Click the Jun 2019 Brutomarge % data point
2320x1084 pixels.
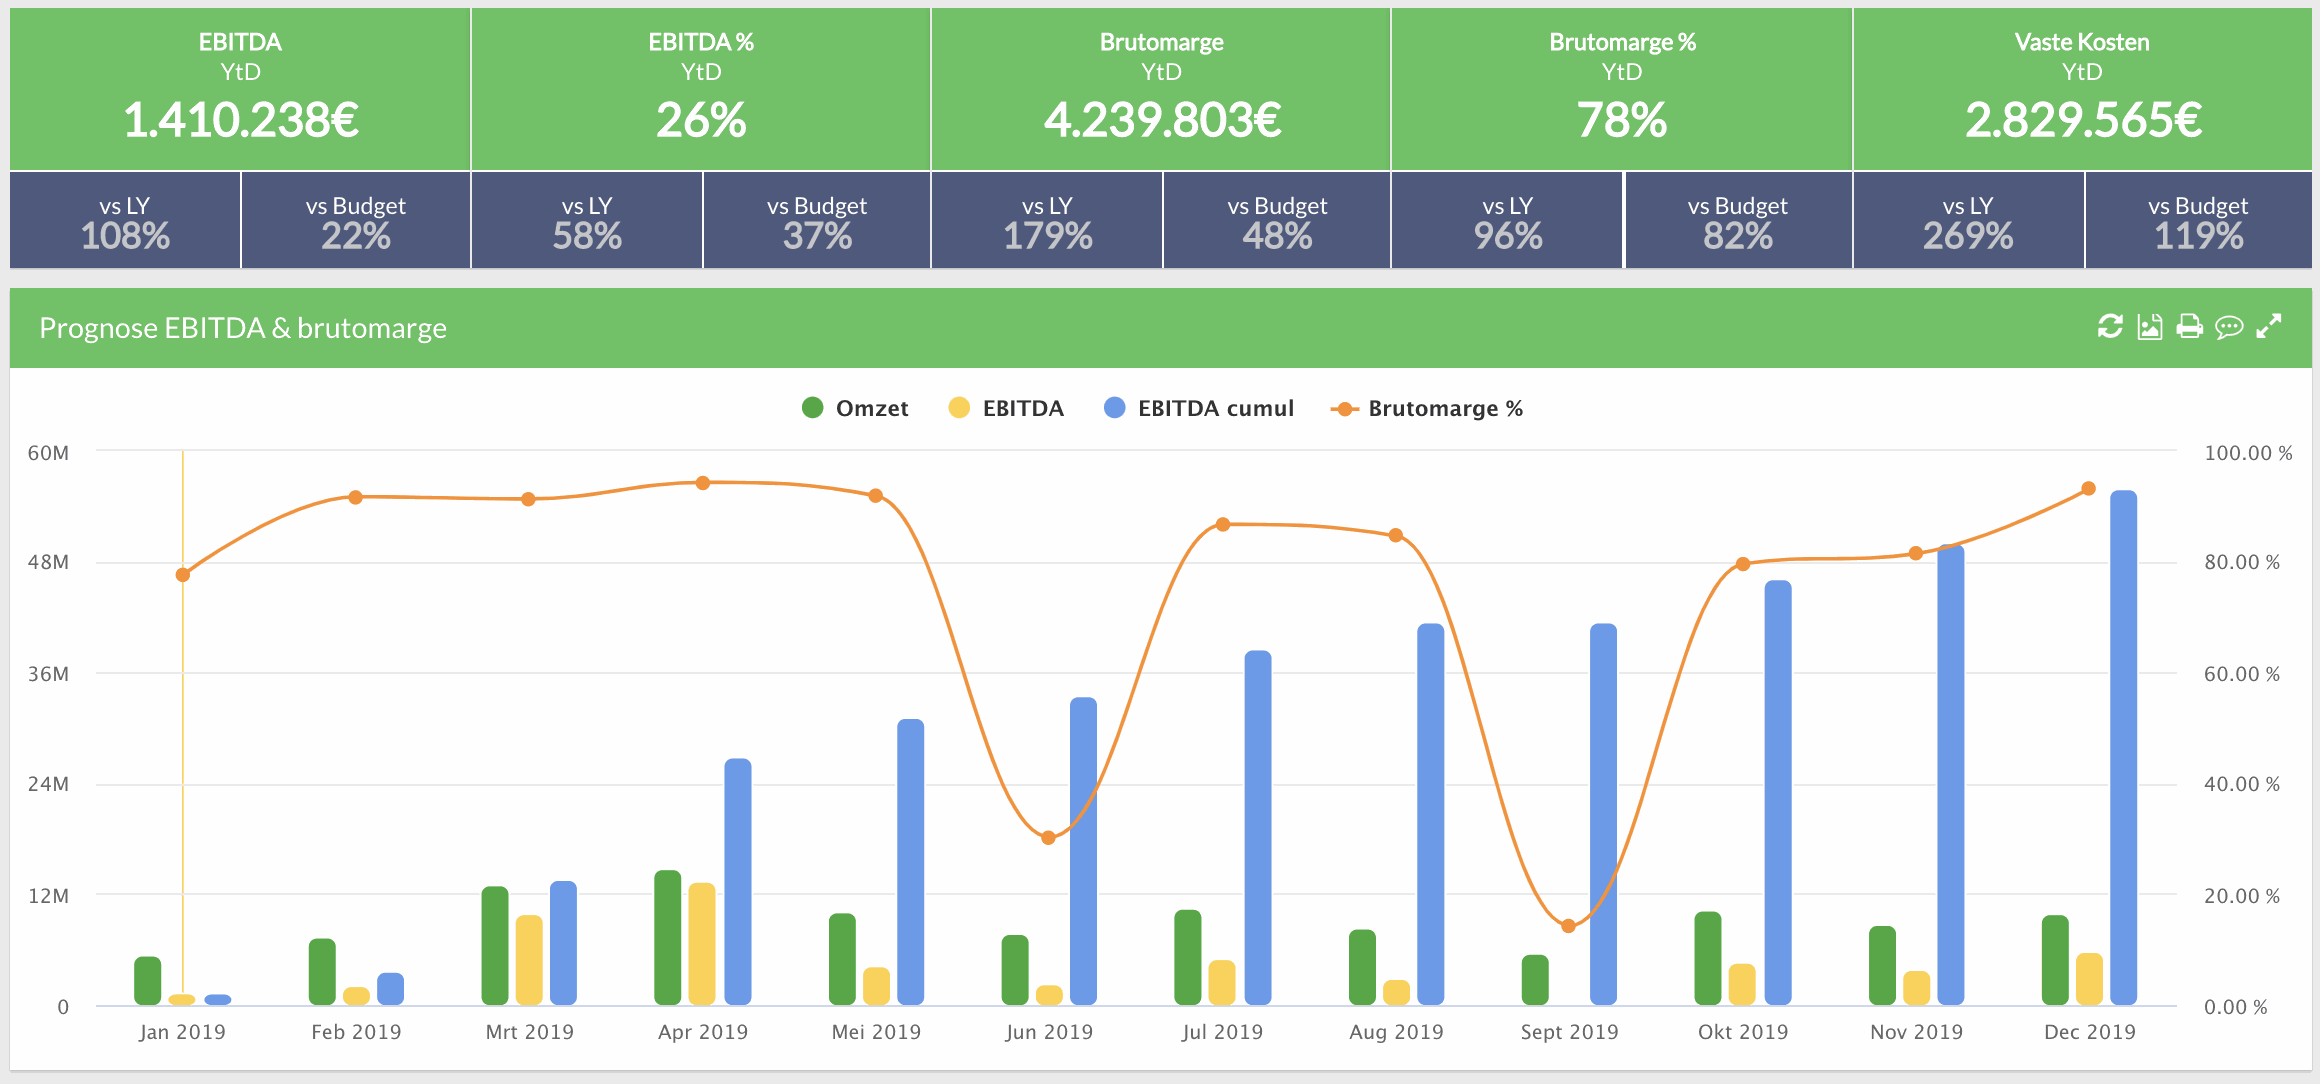(1047, 836)
